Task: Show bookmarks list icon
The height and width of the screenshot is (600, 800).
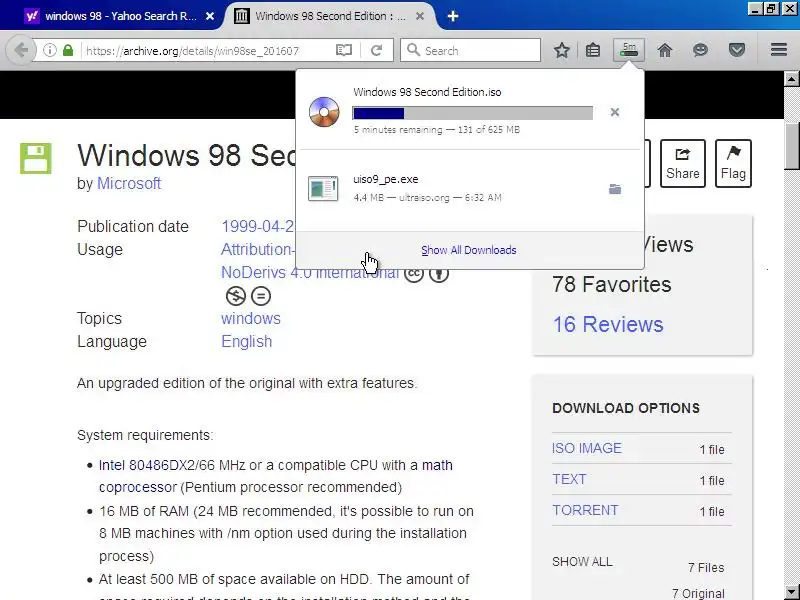Action: (x=593, y=51)
